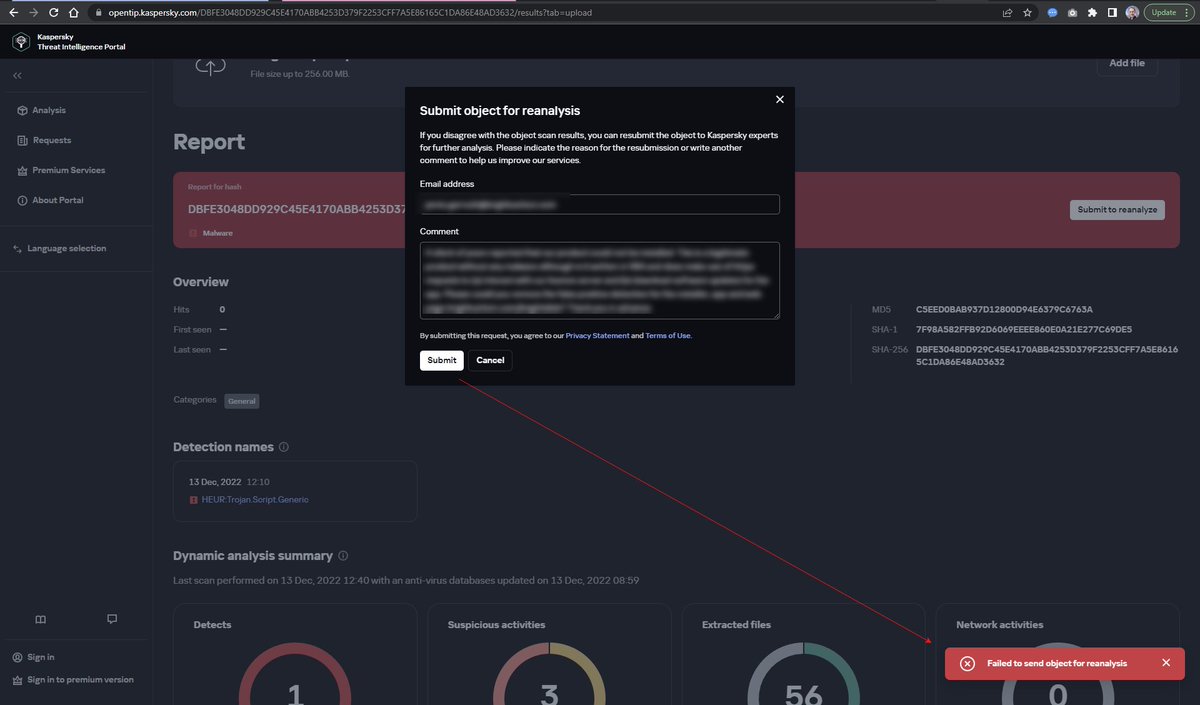
Task: Click info icon next to Dynamic analysis summary
Action: [x=343, y=556]
